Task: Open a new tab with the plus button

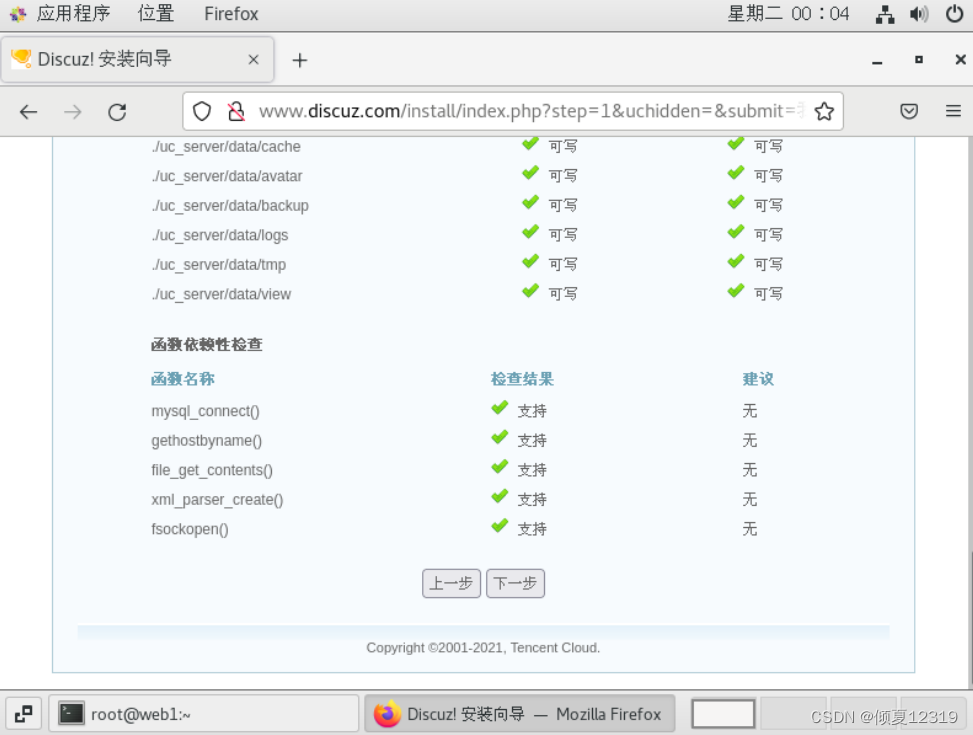Action: (300, 60)
